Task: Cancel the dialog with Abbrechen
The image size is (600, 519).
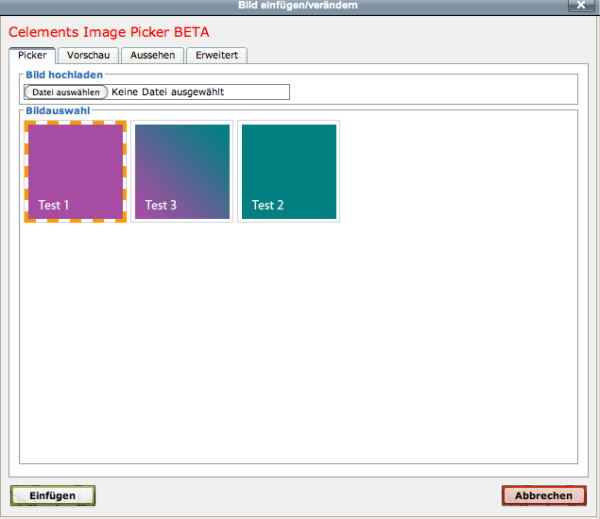Action: coord(543,495)
